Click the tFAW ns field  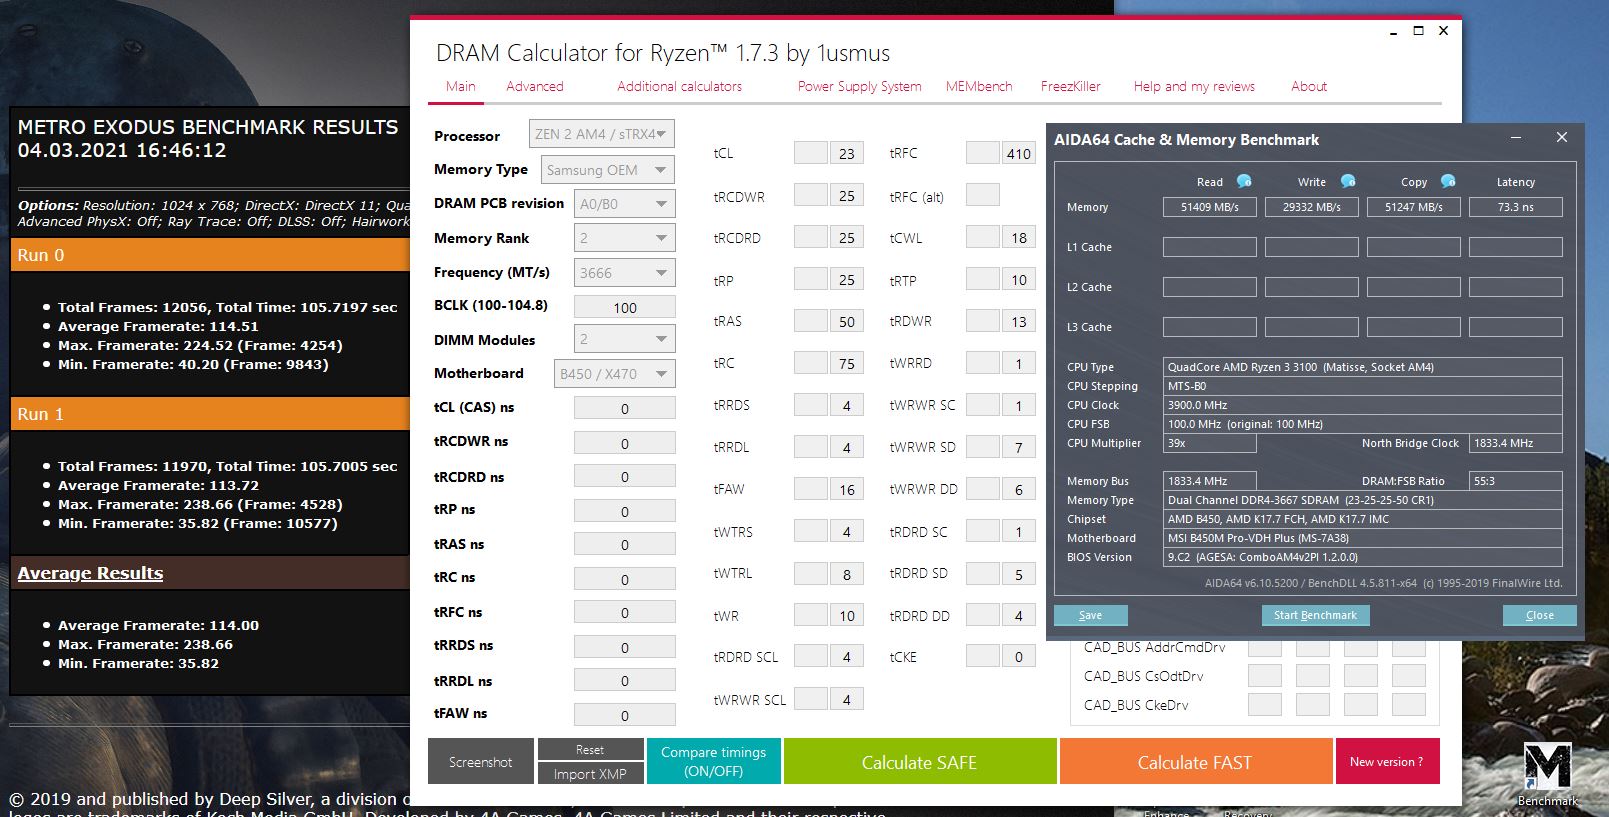[625, 715]
